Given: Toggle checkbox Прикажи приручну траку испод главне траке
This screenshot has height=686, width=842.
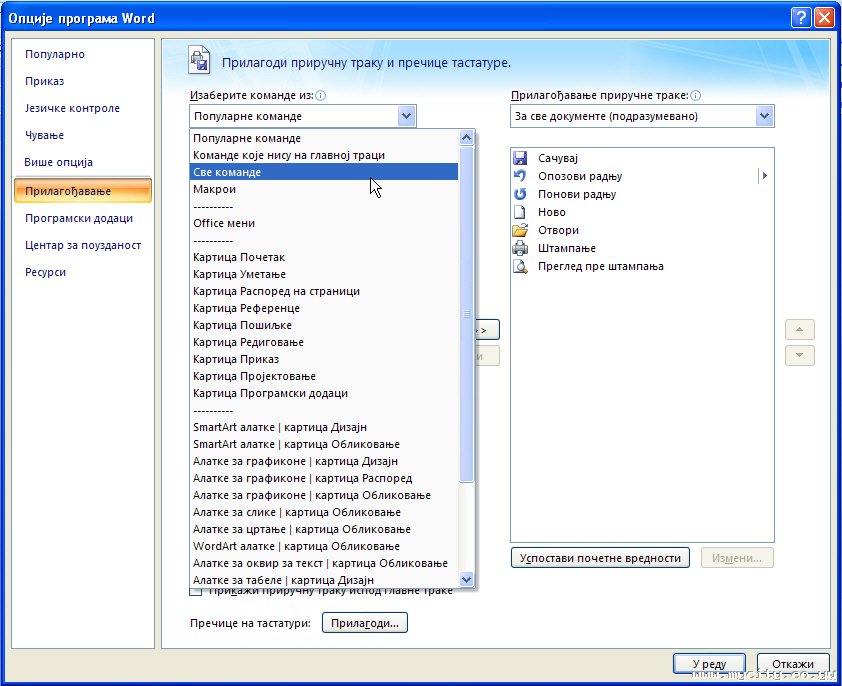Looking at the screenshot, I should [x=196, y=591].
